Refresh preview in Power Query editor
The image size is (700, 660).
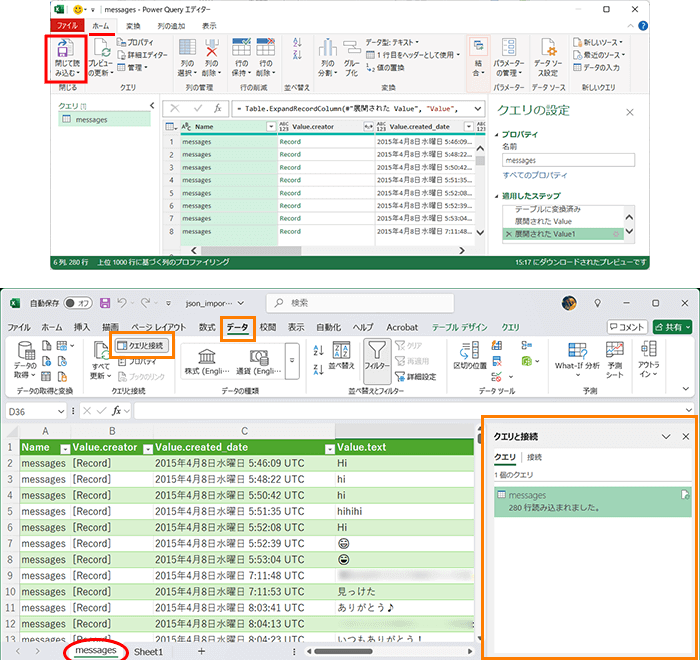[101, 58]
